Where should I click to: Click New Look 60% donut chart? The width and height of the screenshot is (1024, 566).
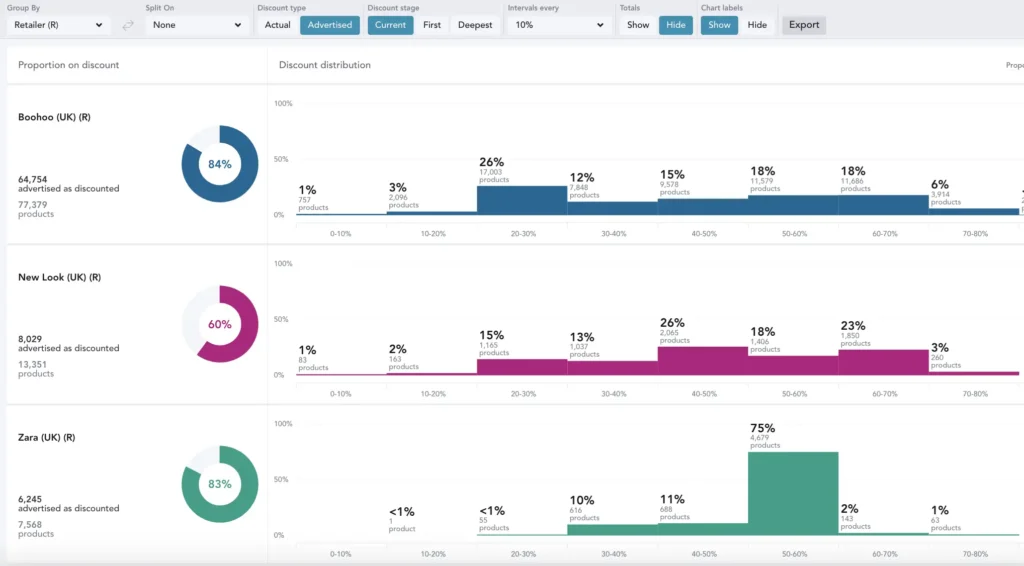point(220,324)
